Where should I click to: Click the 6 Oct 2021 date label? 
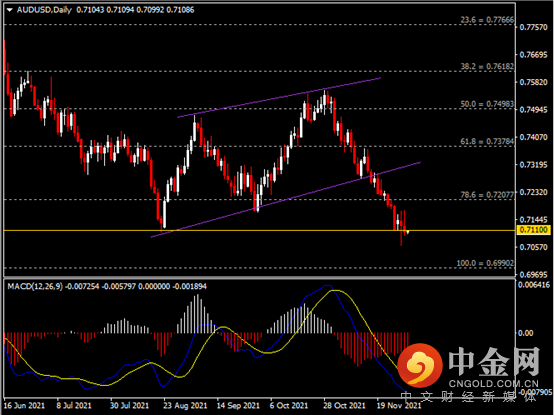pyautogui.click(x=289, y=405)
